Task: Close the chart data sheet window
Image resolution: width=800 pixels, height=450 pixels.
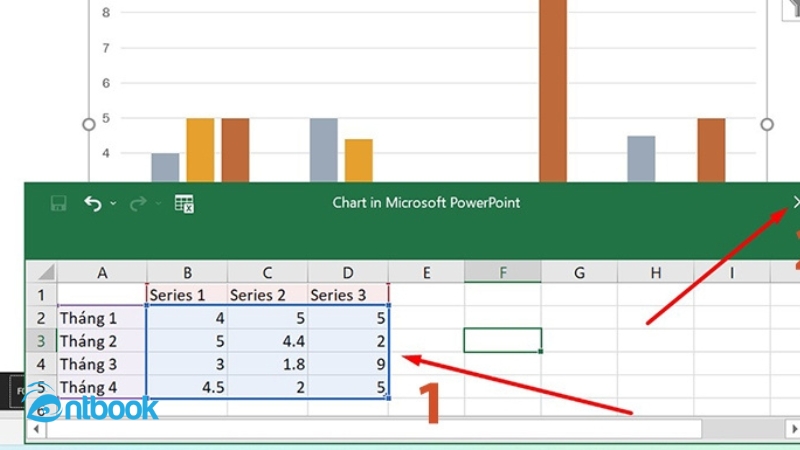Action: 795,202
